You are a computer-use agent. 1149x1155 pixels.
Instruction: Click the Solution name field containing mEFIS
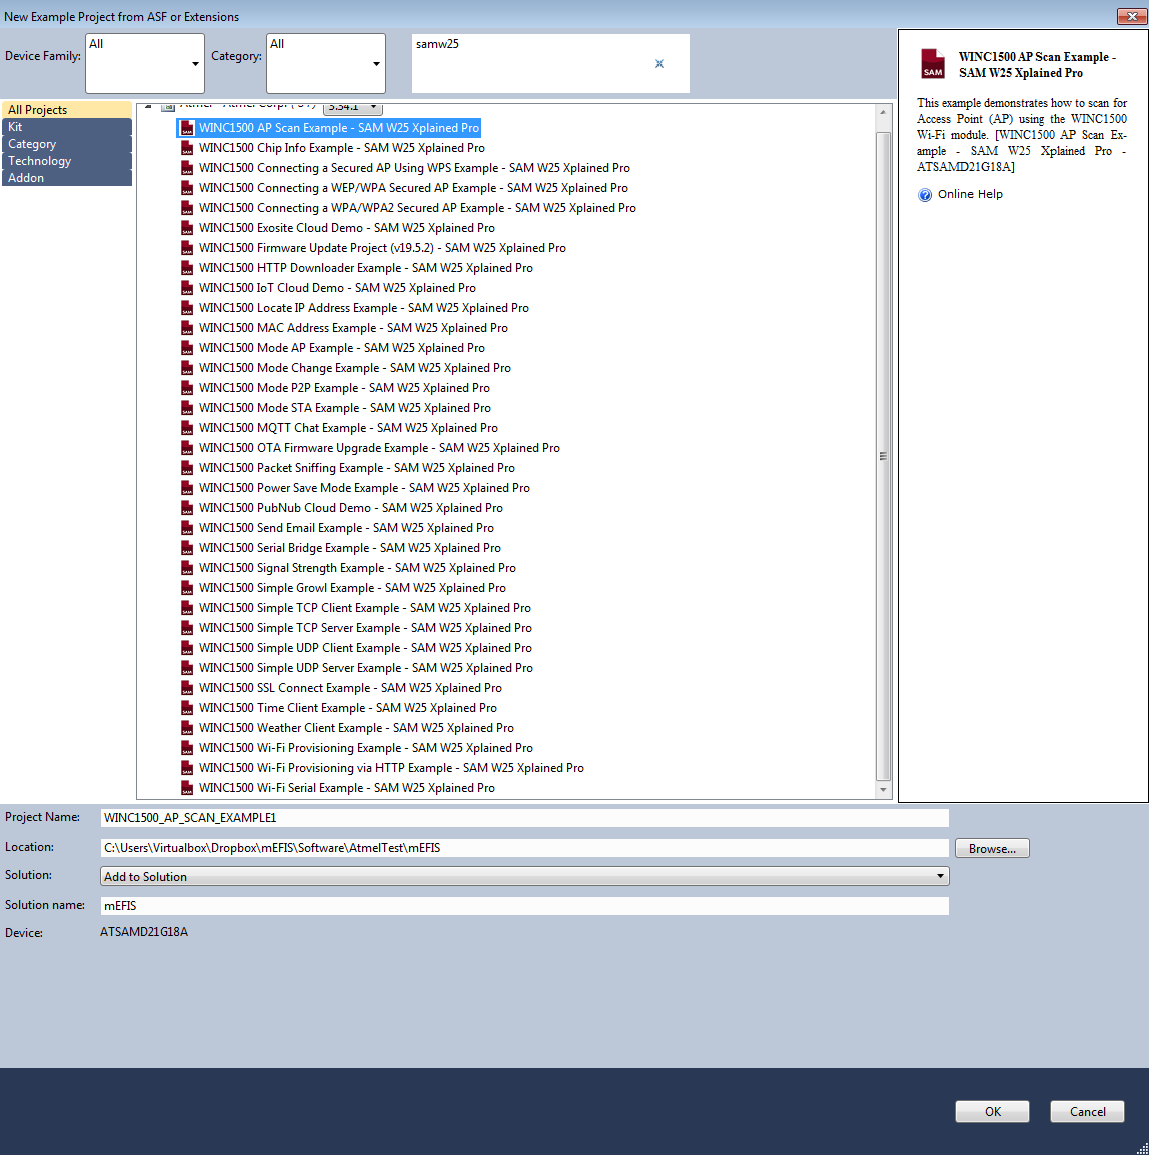click(524, 905)
